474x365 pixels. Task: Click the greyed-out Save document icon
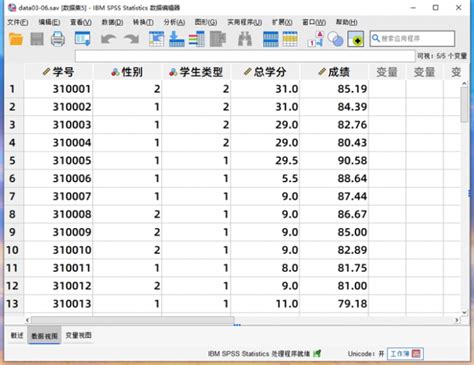(37, 39)
